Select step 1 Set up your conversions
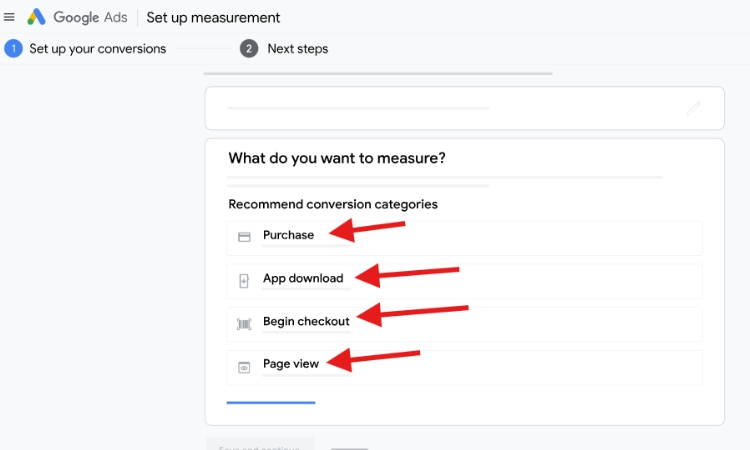 pos(85,49)
